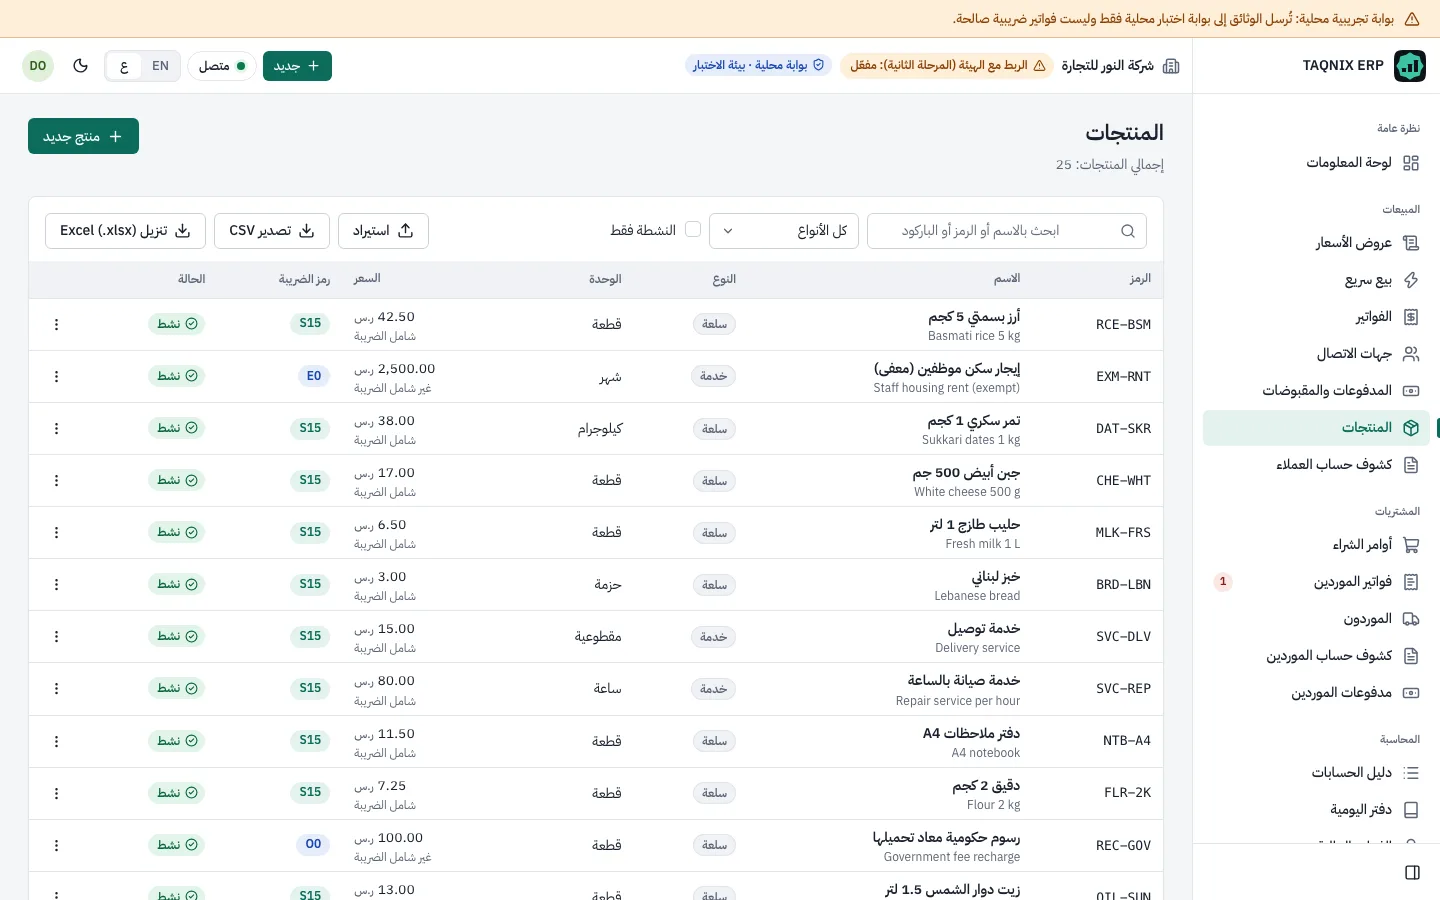Screen dimensions: 1440x900
Task: Open بيع سريع in sidebar
Action: point(1316,280)
